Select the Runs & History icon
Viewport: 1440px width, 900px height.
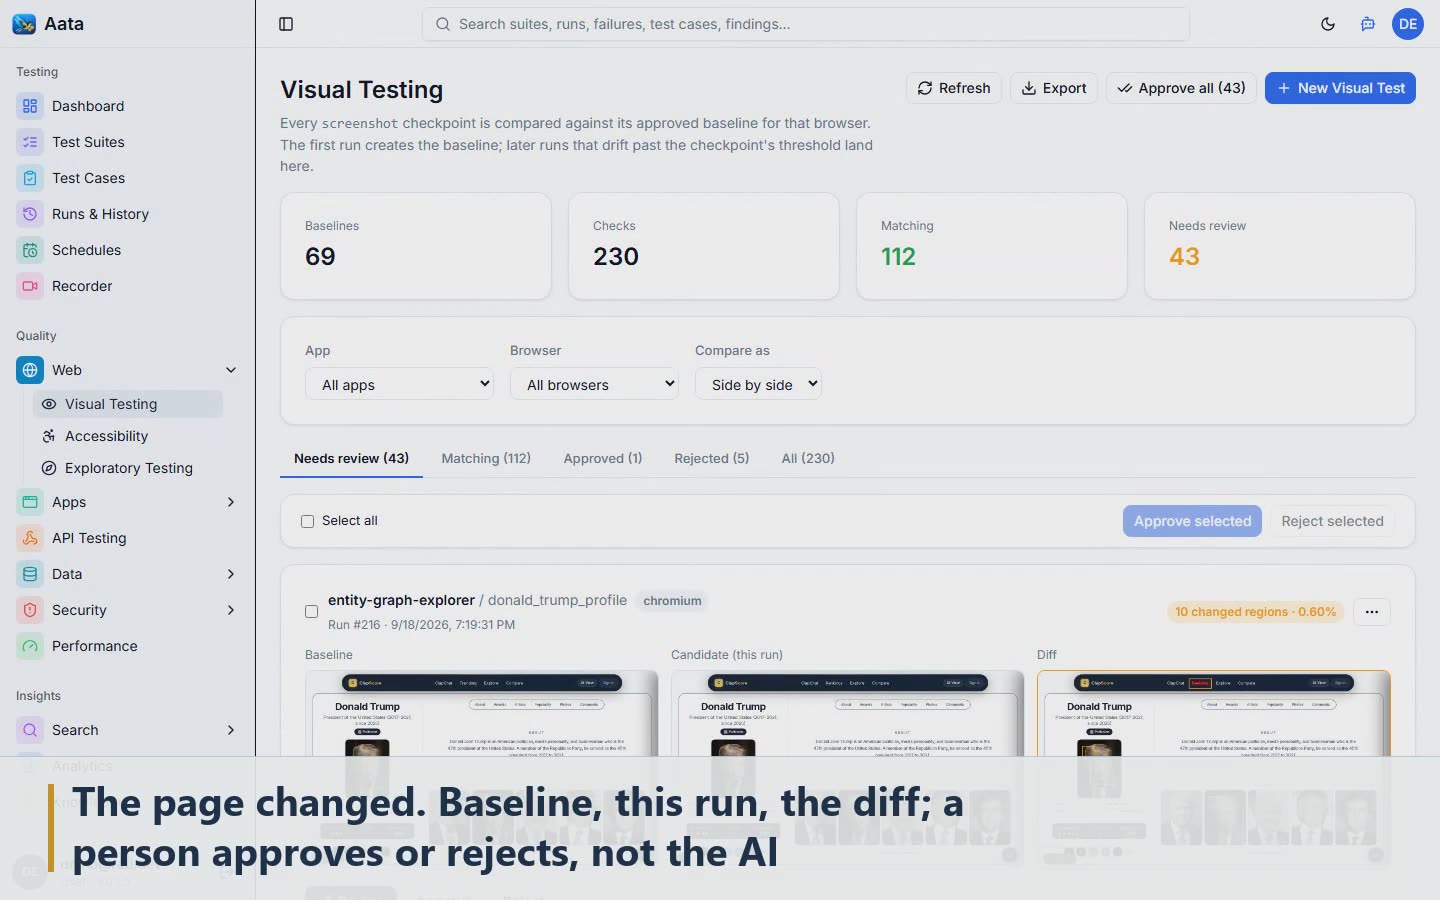click(x=30, y=214)
